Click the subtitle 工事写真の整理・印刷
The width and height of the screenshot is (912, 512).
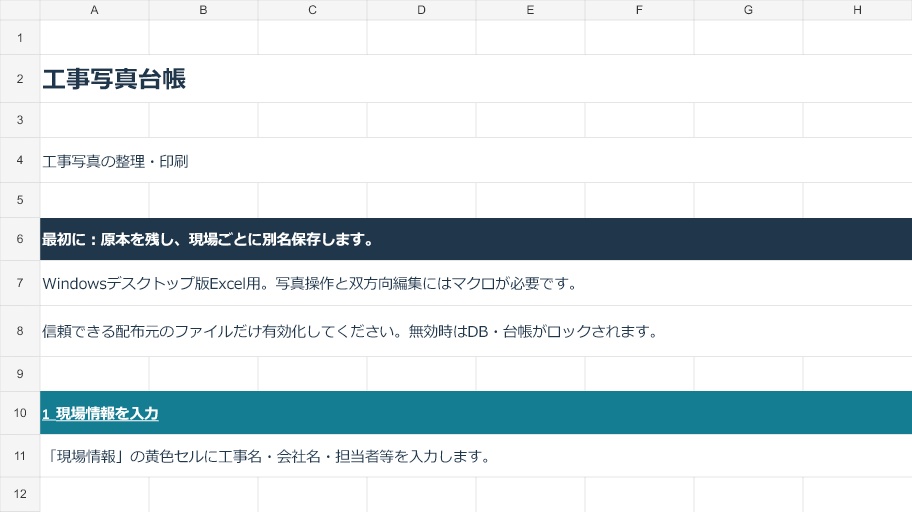[115, 161]
